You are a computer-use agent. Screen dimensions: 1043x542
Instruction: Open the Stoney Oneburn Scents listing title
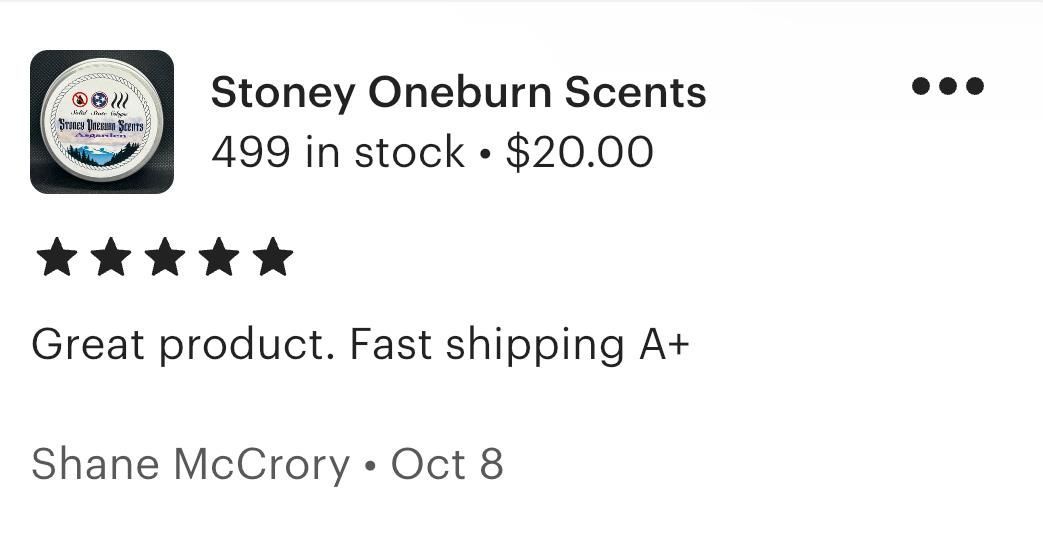[458, 92]
